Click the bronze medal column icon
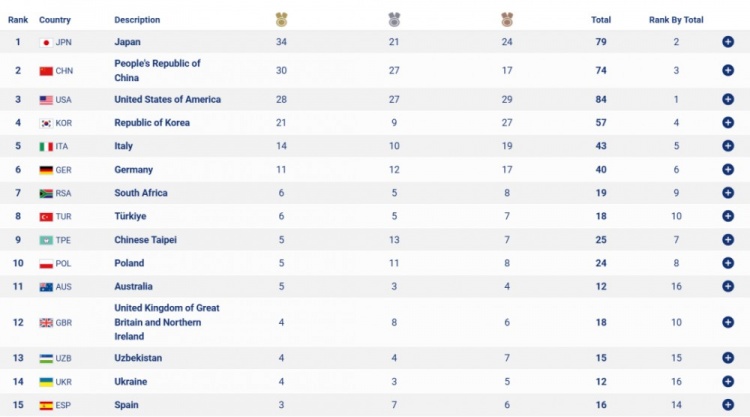750x417 pixels. [x=507, y=19]
